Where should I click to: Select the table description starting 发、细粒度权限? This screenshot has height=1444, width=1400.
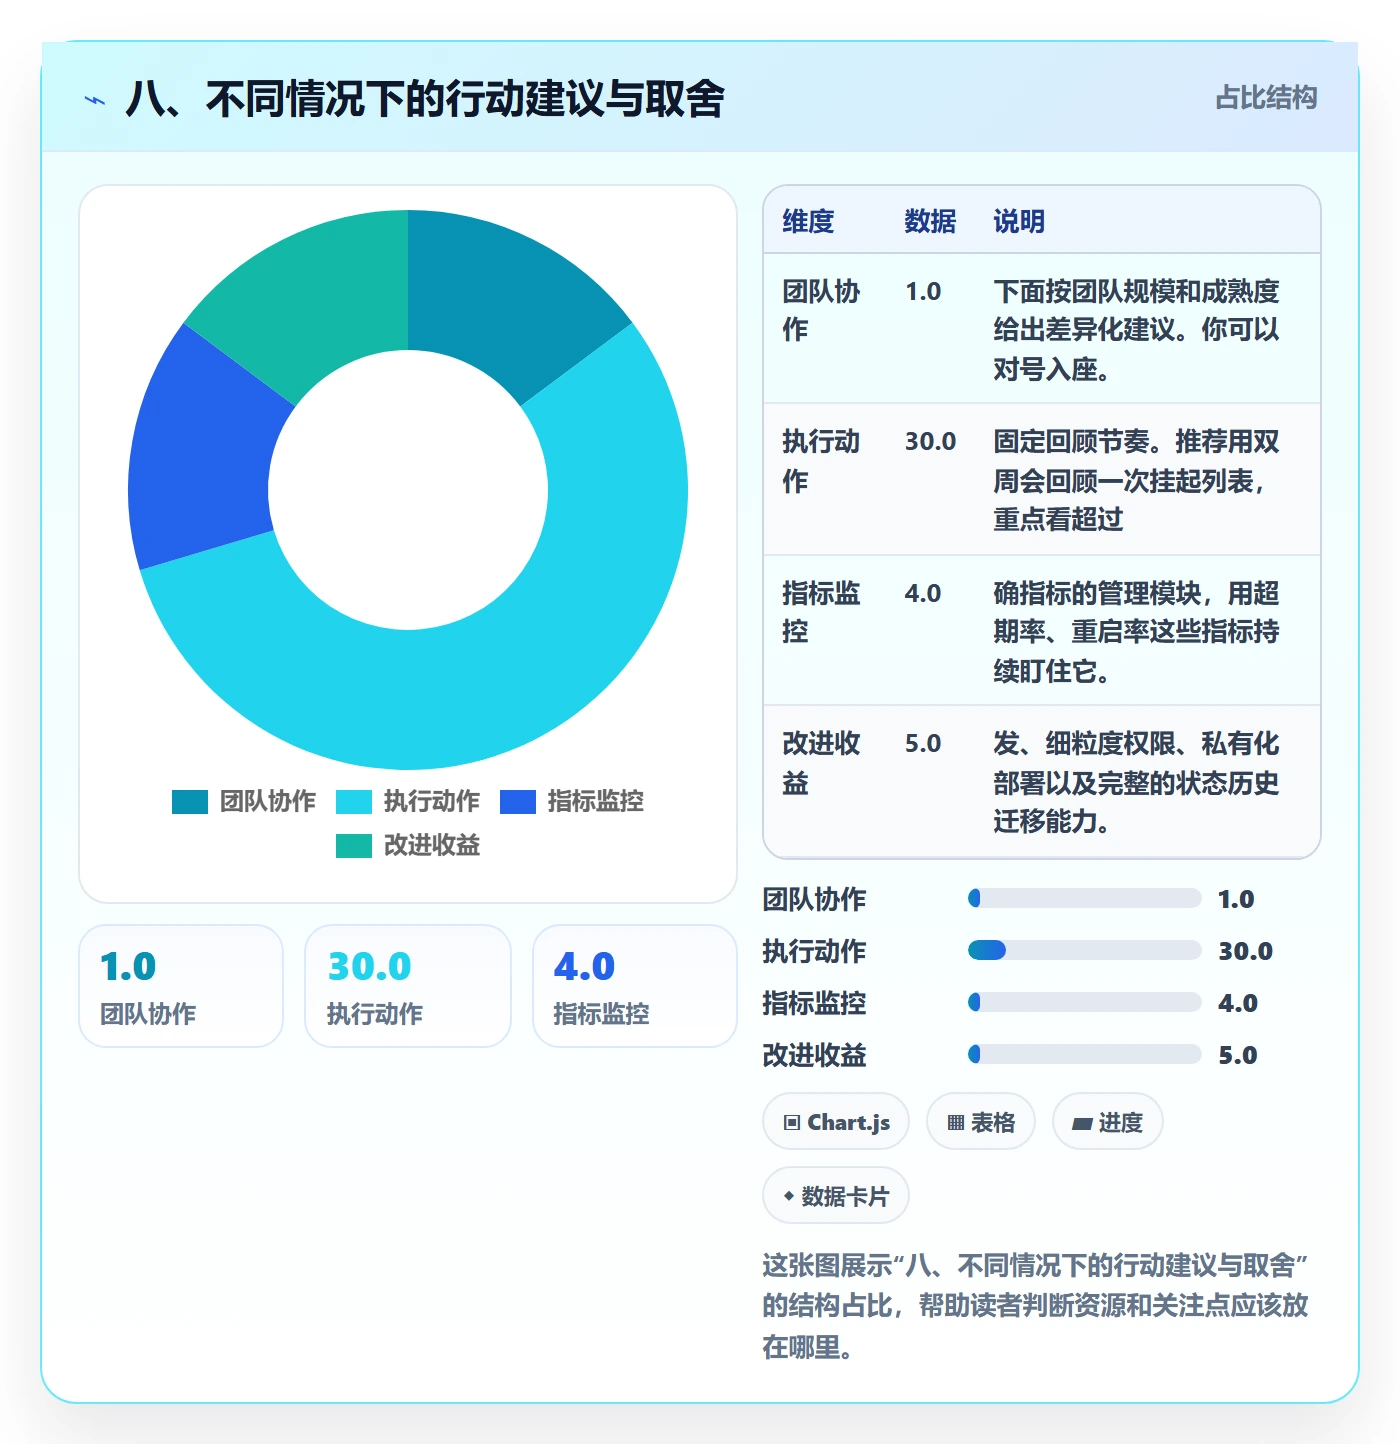[x=1136, y=782]
